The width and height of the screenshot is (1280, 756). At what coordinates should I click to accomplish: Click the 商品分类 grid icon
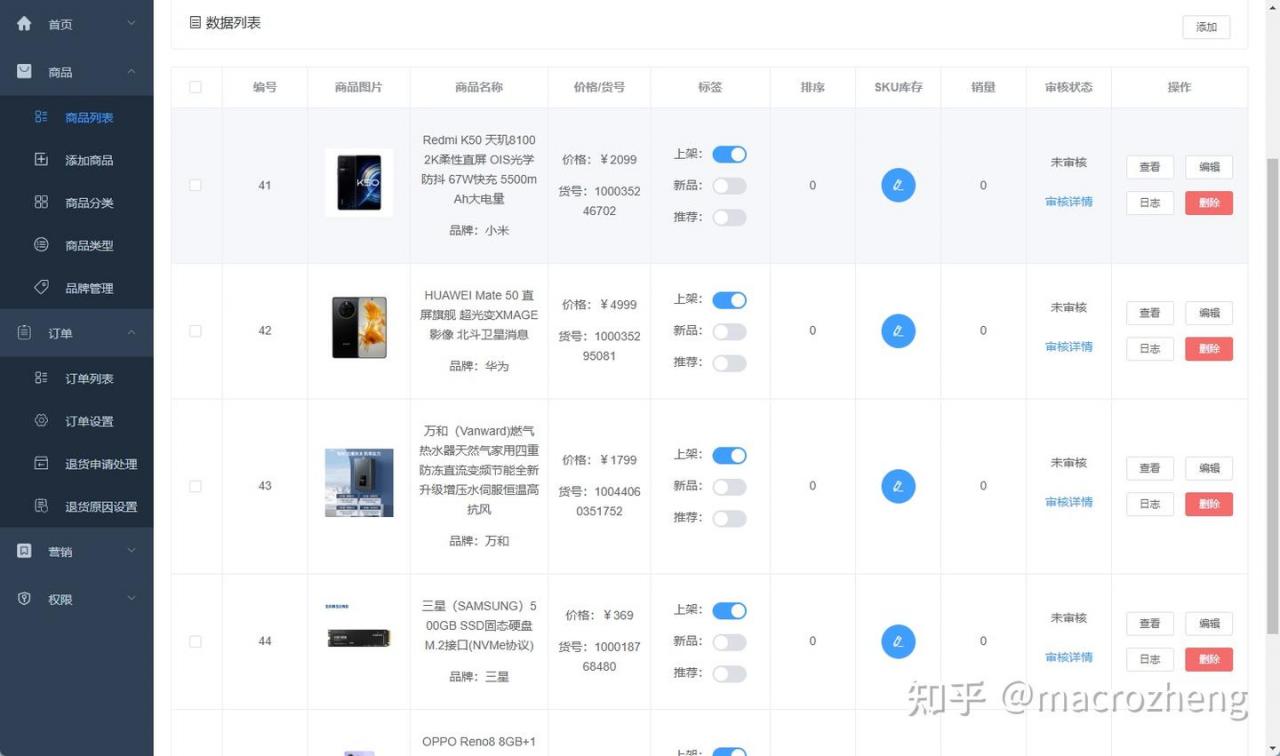(41, 202)
